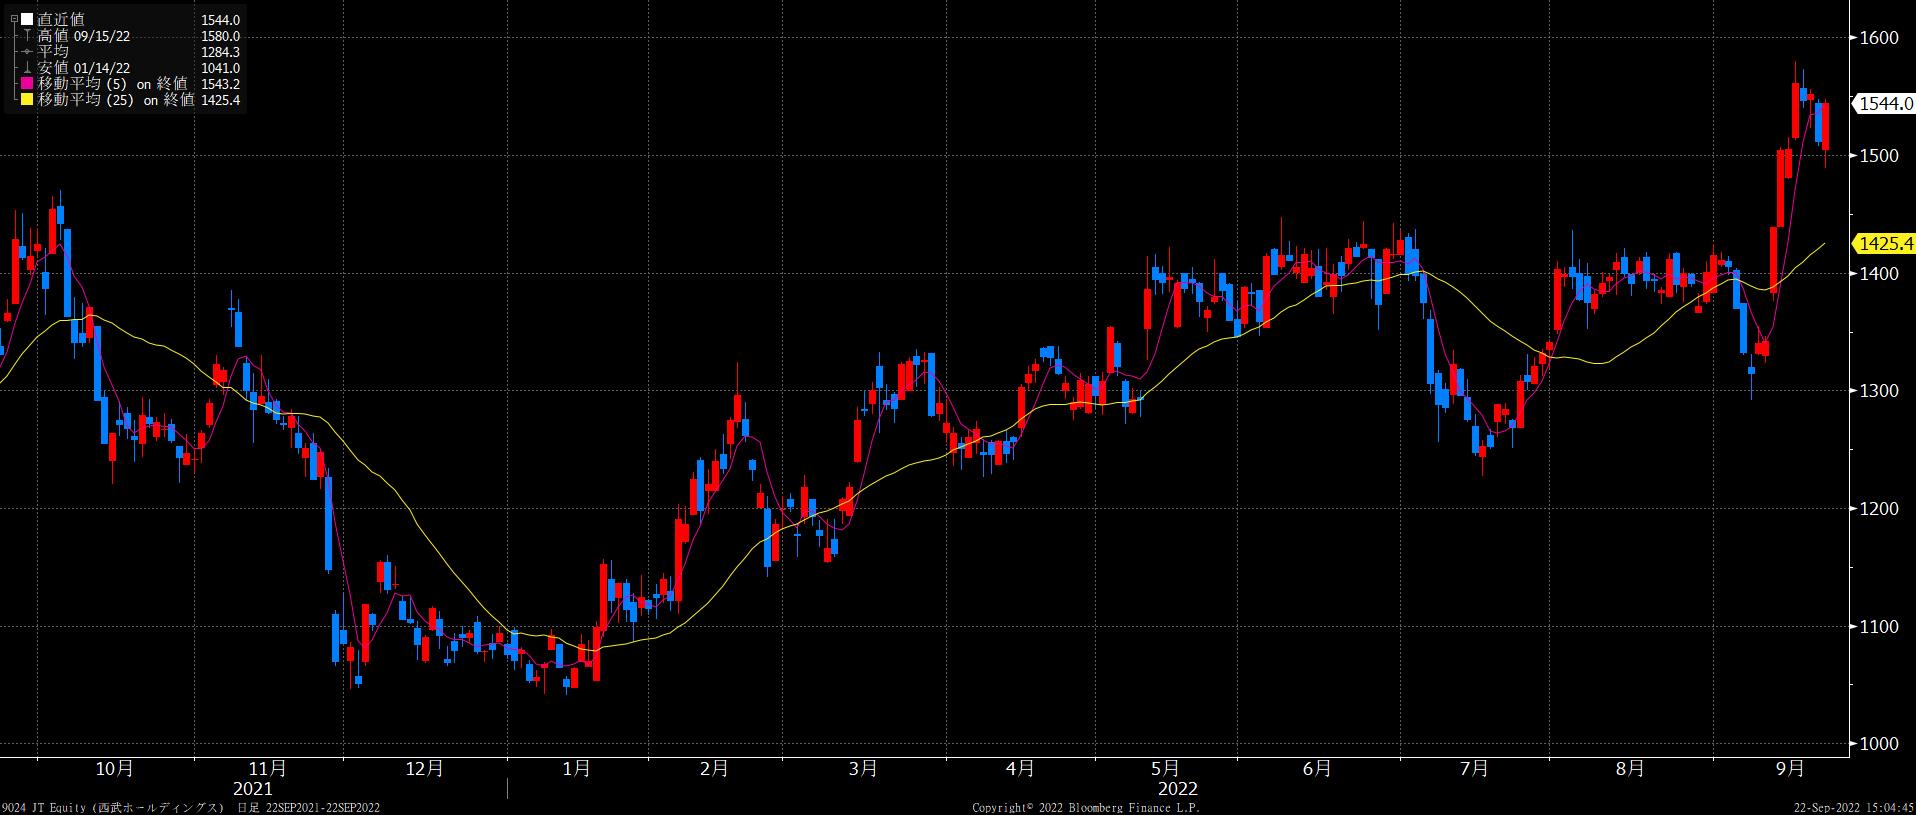Click the Bloomberg Finance copyright text
This screenshot has width=1916, height=815.
[x=1086, y=807]
